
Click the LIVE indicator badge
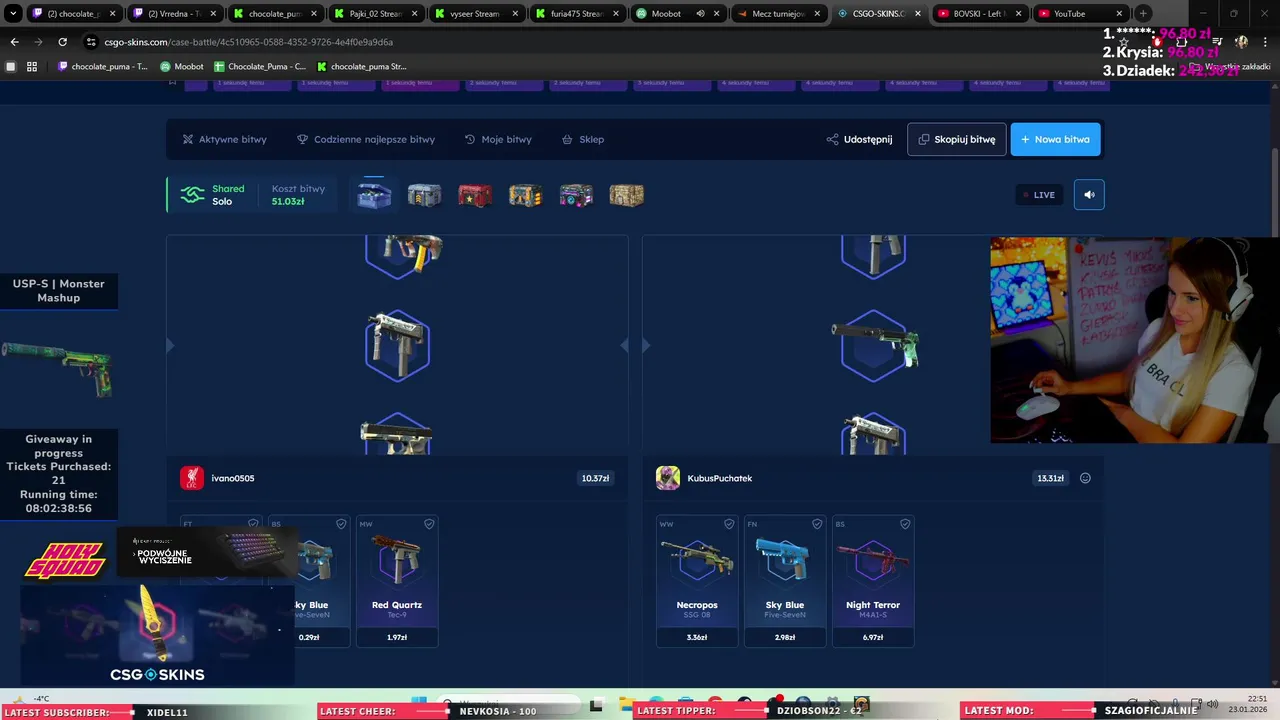click(1039, 195)
